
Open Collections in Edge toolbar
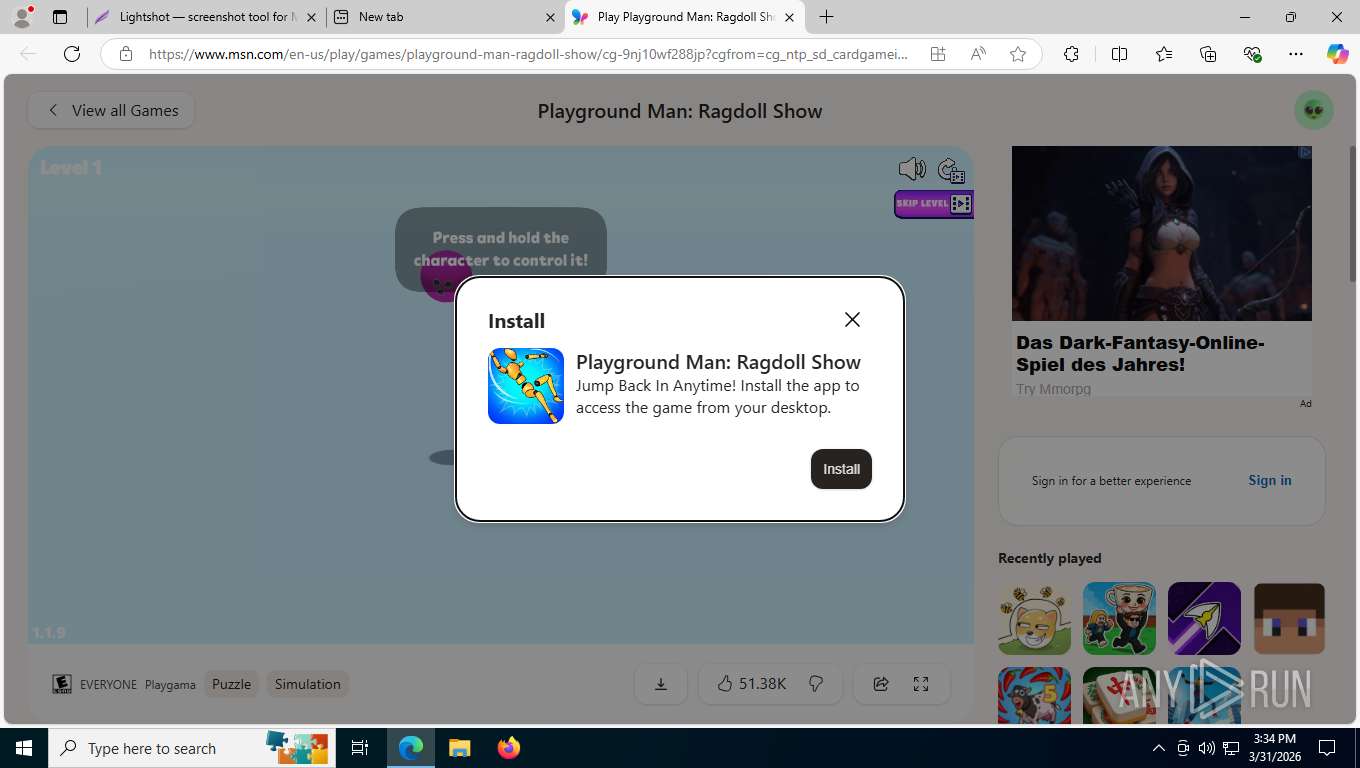pyautogui.click(x=1208, y=54)
